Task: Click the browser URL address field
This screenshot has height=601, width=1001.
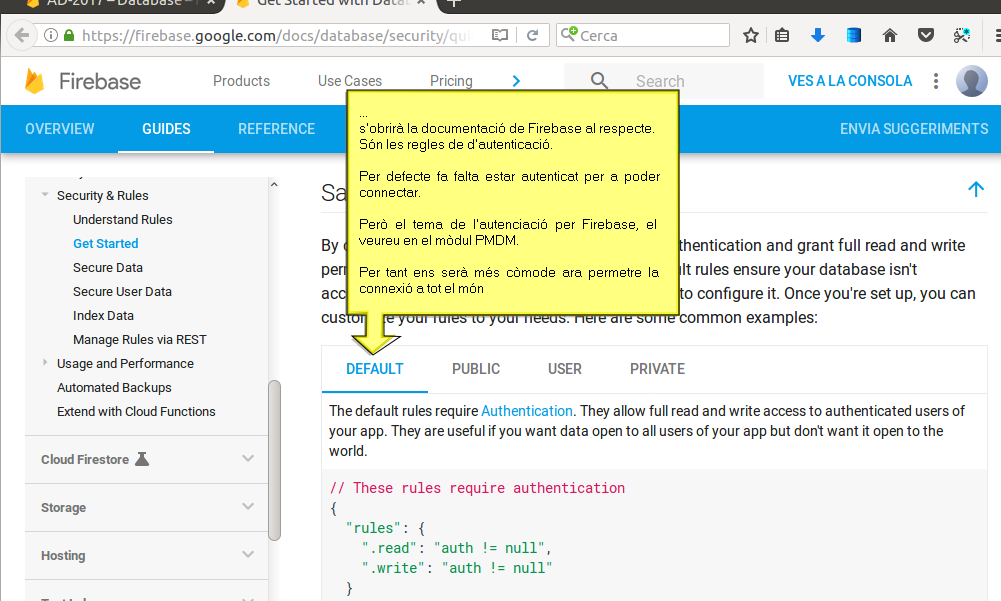Action: pos(276,35)
